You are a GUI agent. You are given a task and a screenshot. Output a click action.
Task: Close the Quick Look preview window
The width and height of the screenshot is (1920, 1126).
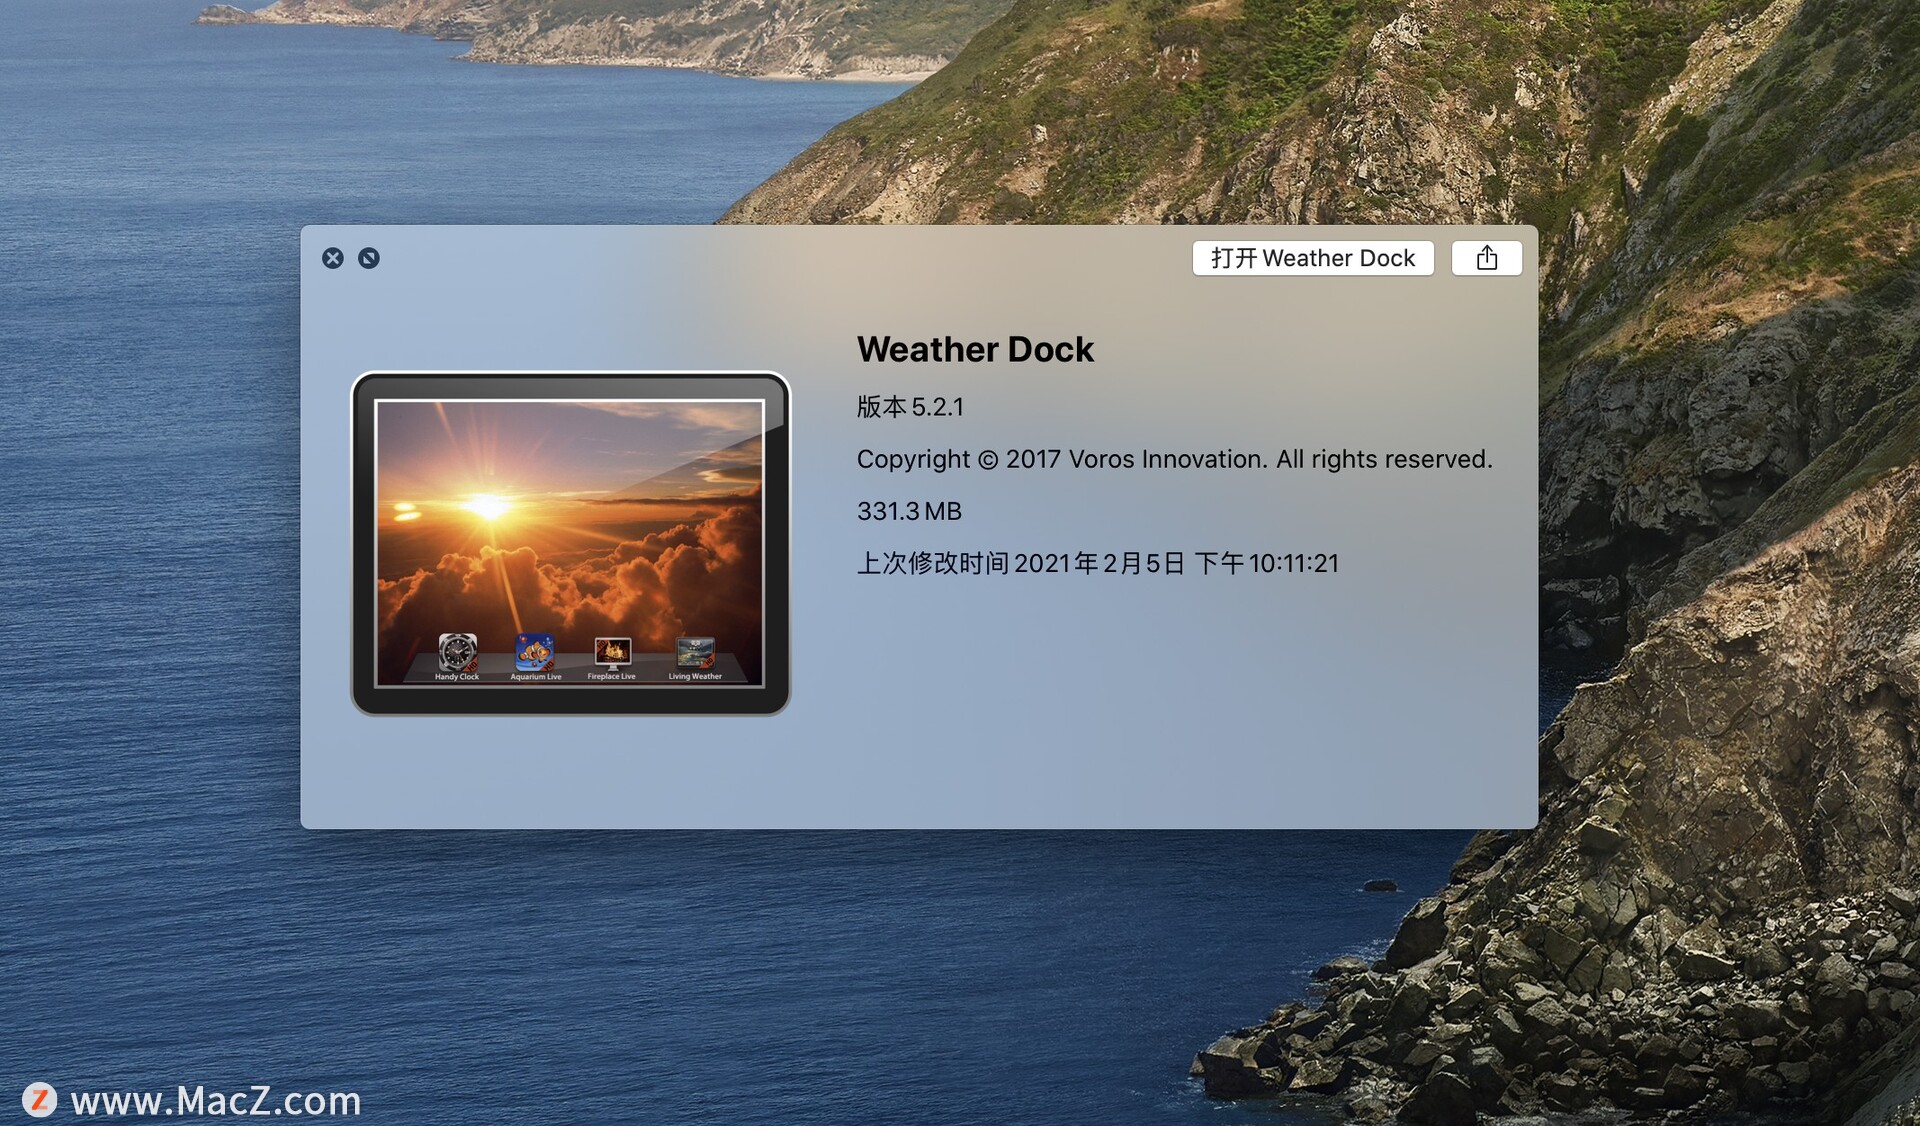pos(333,258)
